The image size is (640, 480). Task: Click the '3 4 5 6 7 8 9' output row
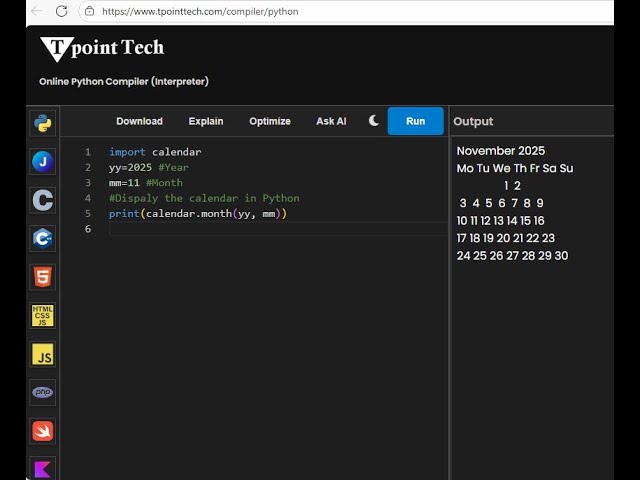click(501, 203)
